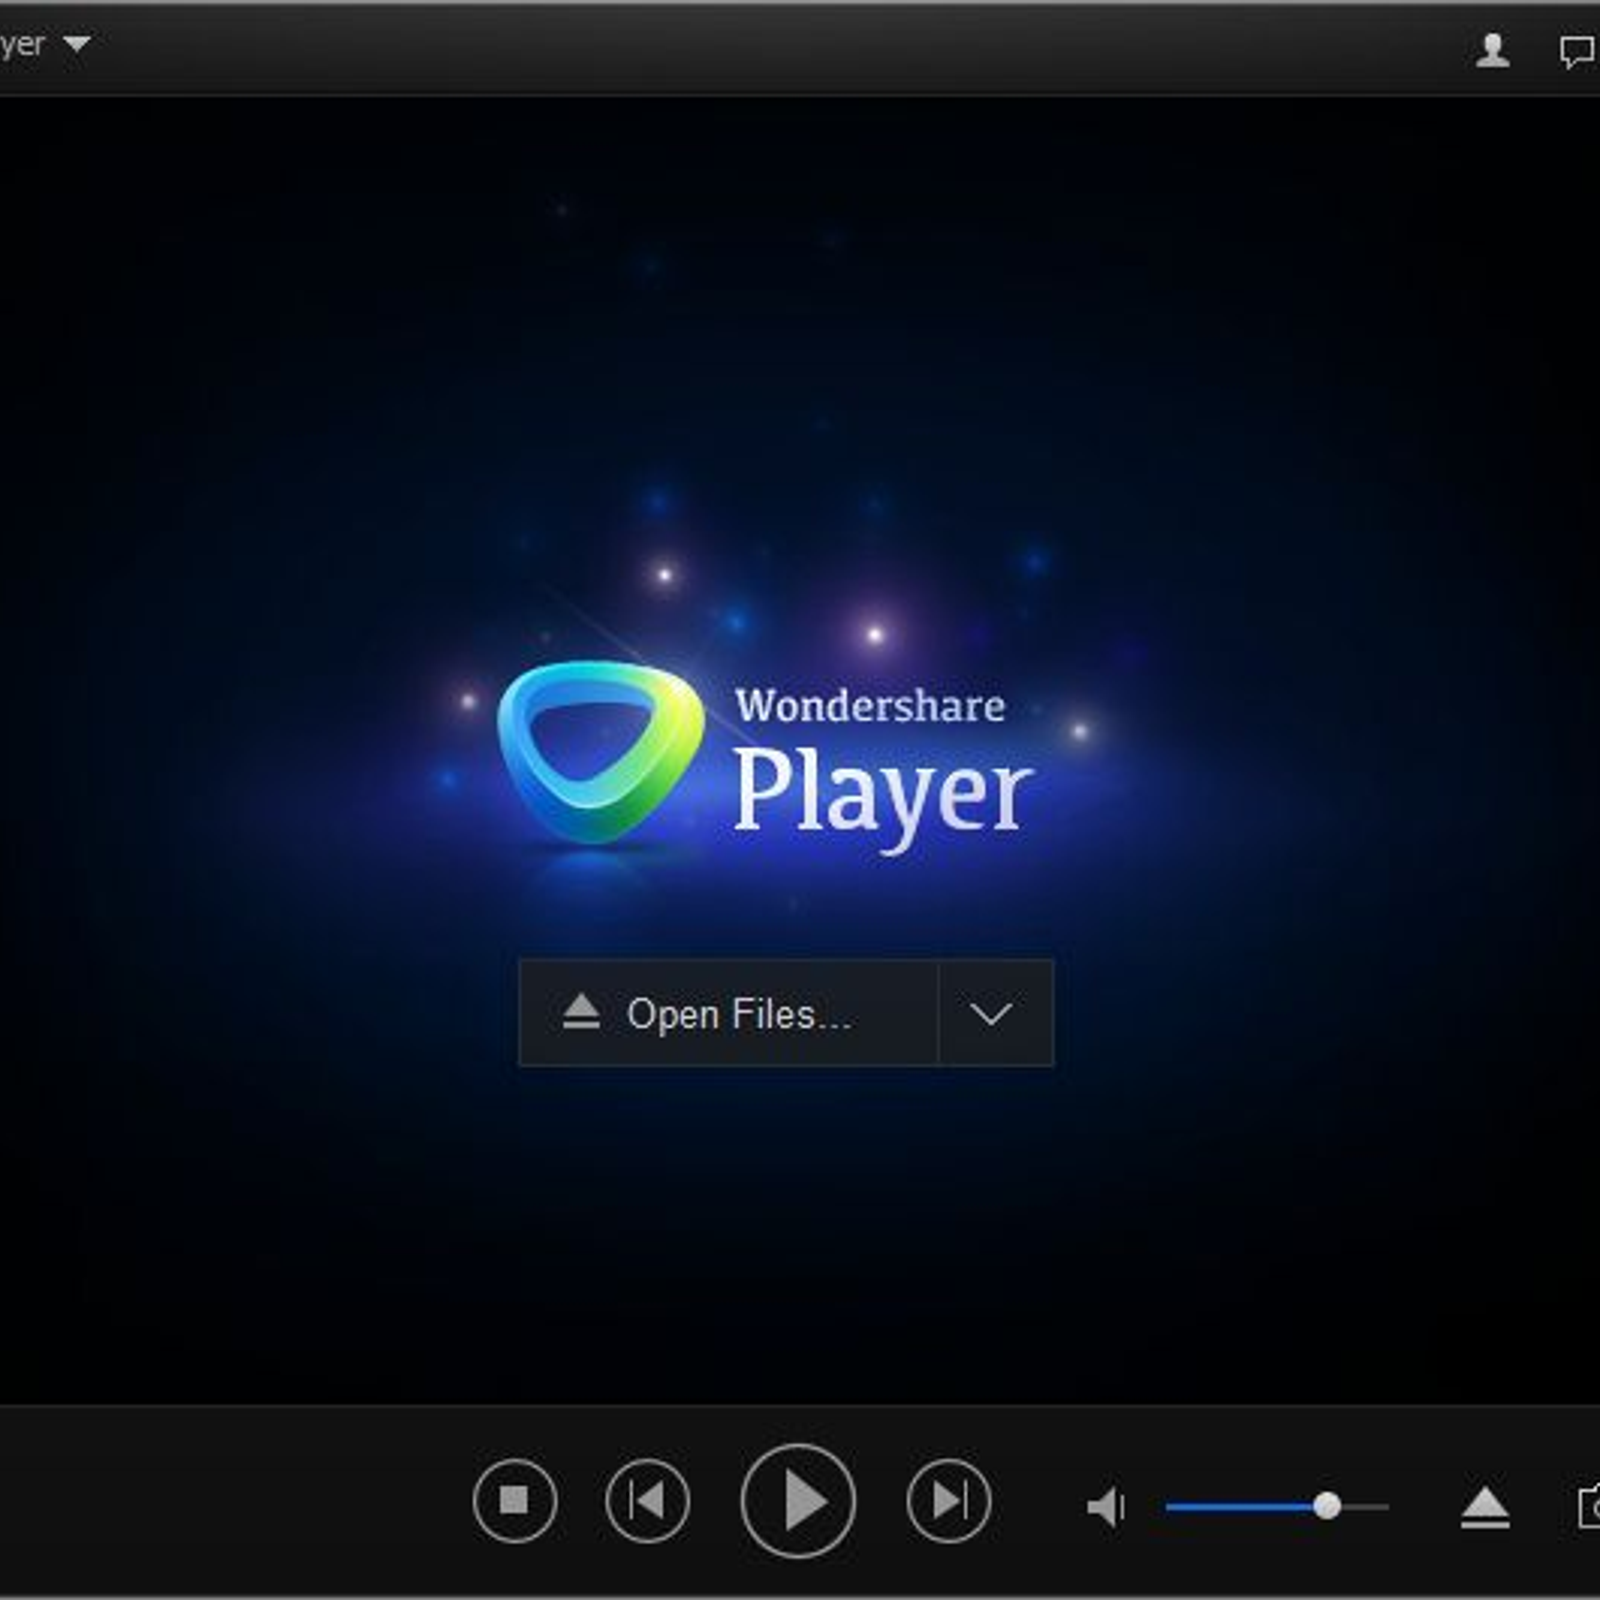Start playback with the Play button
The image size is (1600, 1600).
click(x=798, y=1501)
